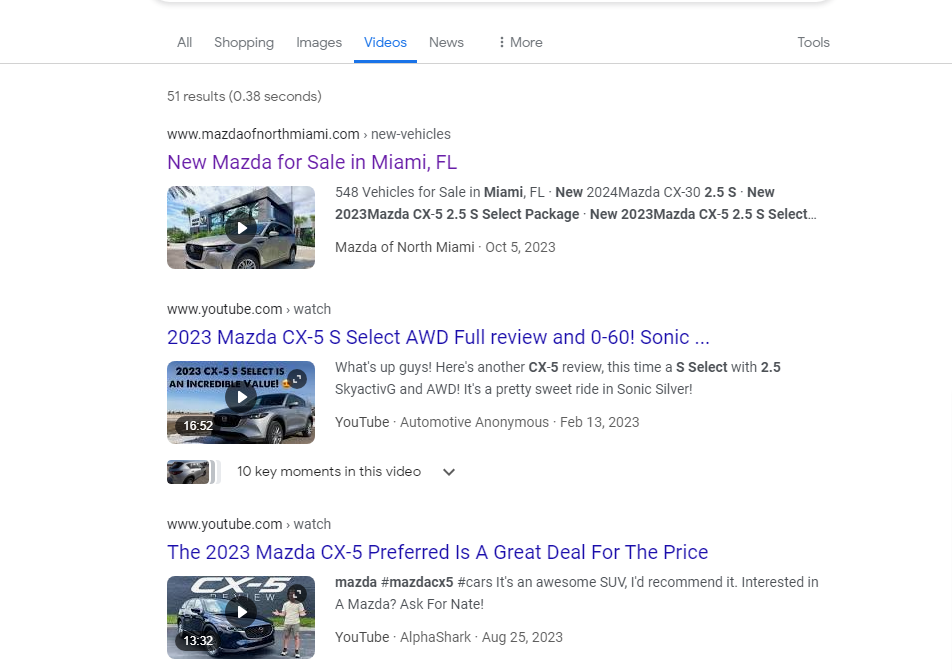The height and width of the screenshot is (671, 952).
Task: Click the youtube.com URL above the Preferred result
Action: pyautogui.click(x=249, y=524)
